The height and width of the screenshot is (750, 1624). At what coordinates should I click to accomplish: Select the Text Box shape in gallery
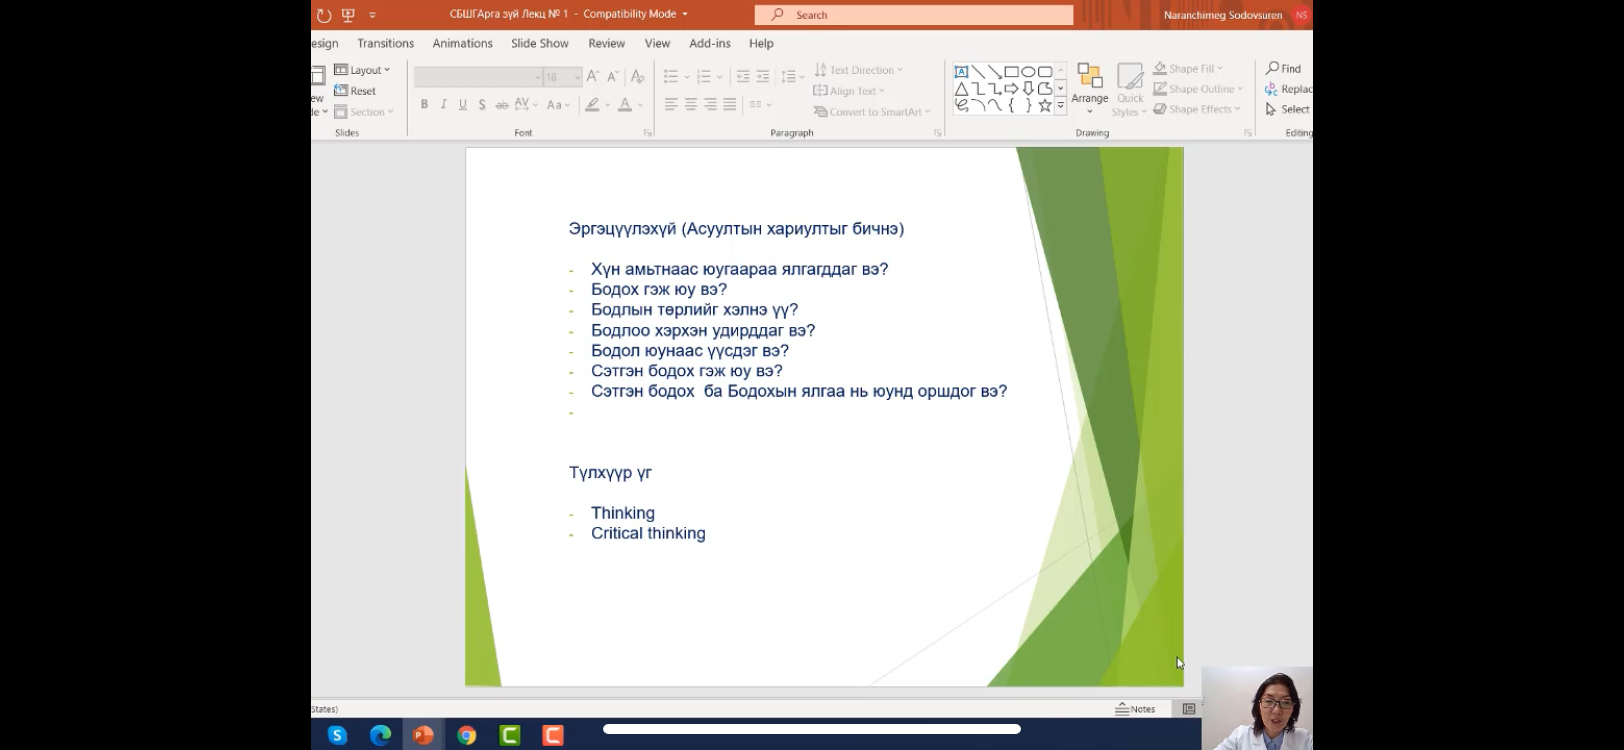coord(961,72)
